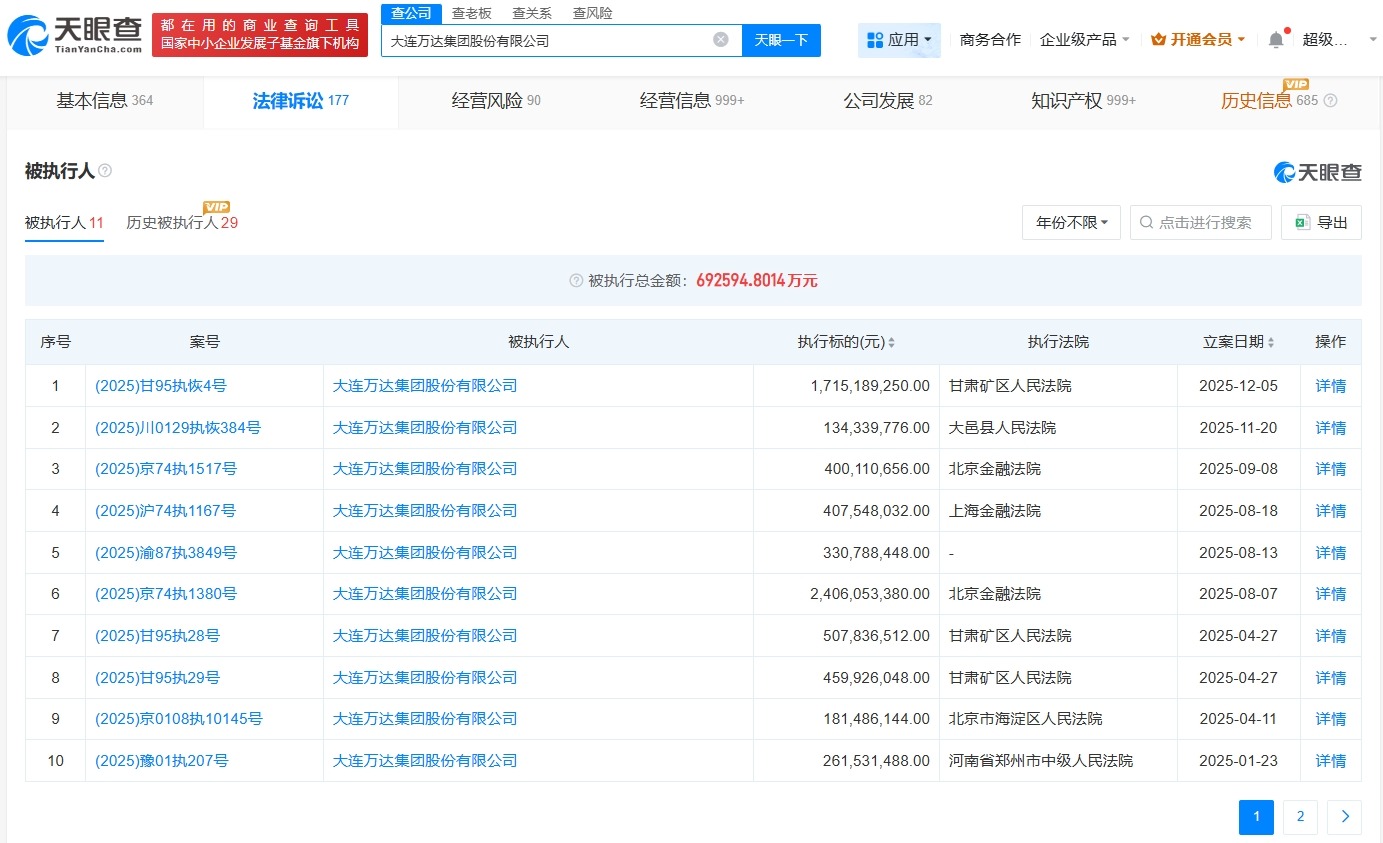Go to pagination page 2
Screen dimensions: 1383x843
click(x=1300, y=817)
